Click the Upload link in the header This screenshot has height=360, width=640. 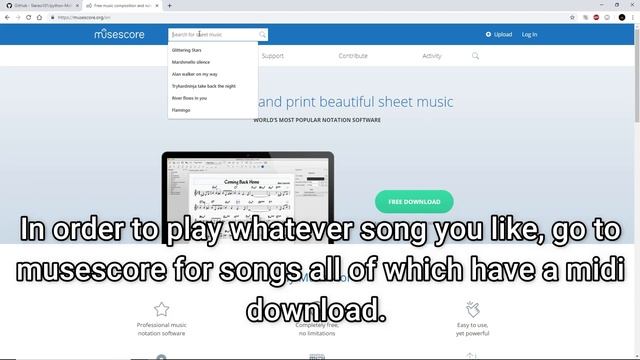pos(499,35)
